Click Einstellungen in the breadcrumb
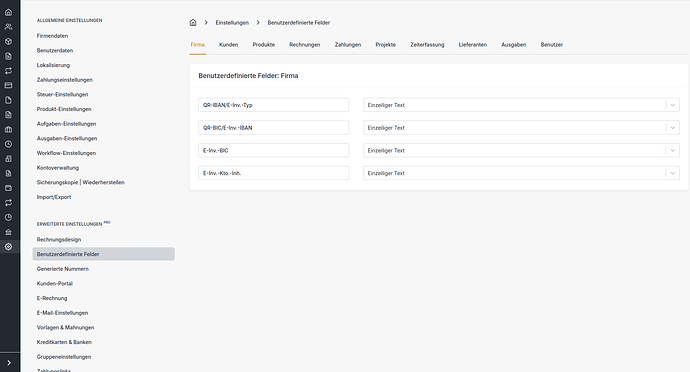690x372 pixels. [x=232, y=22]
